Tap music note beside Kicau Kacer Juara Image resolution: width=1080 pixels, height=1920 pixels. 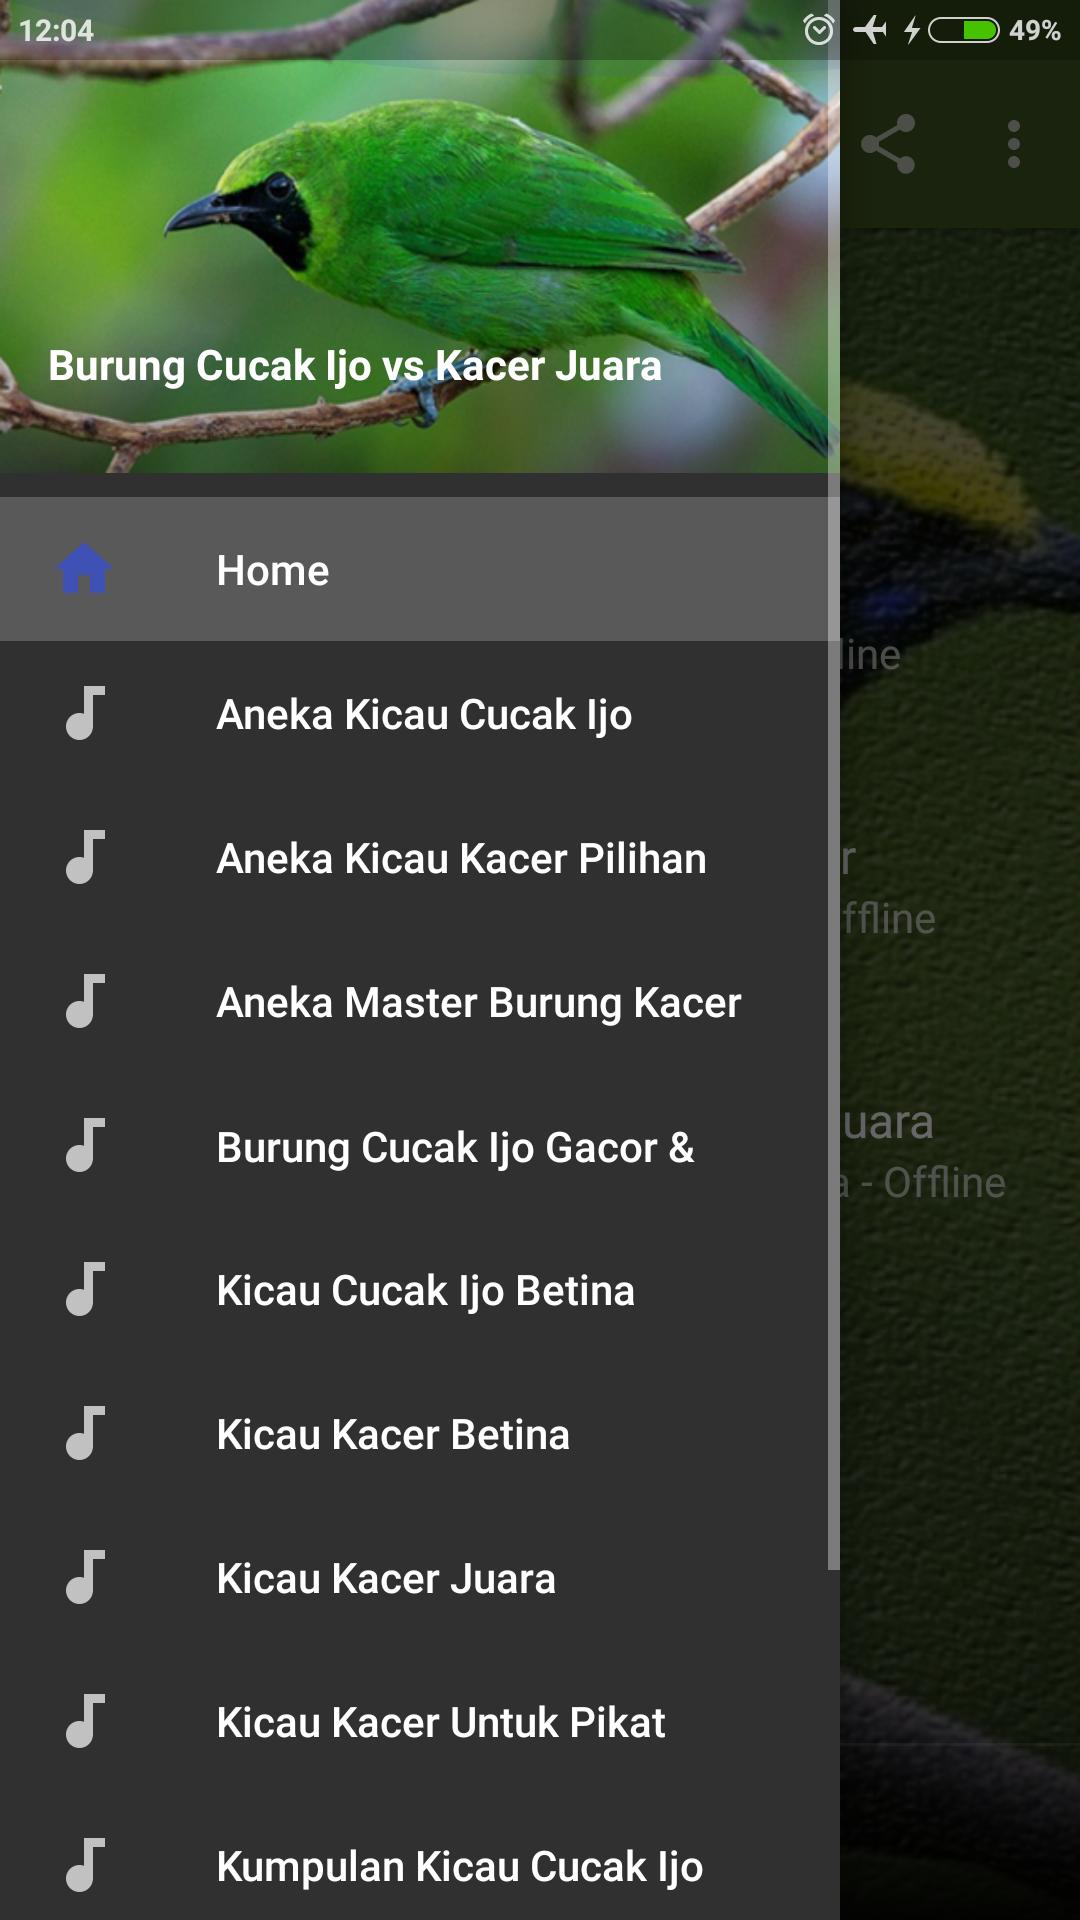(85, 1577)
